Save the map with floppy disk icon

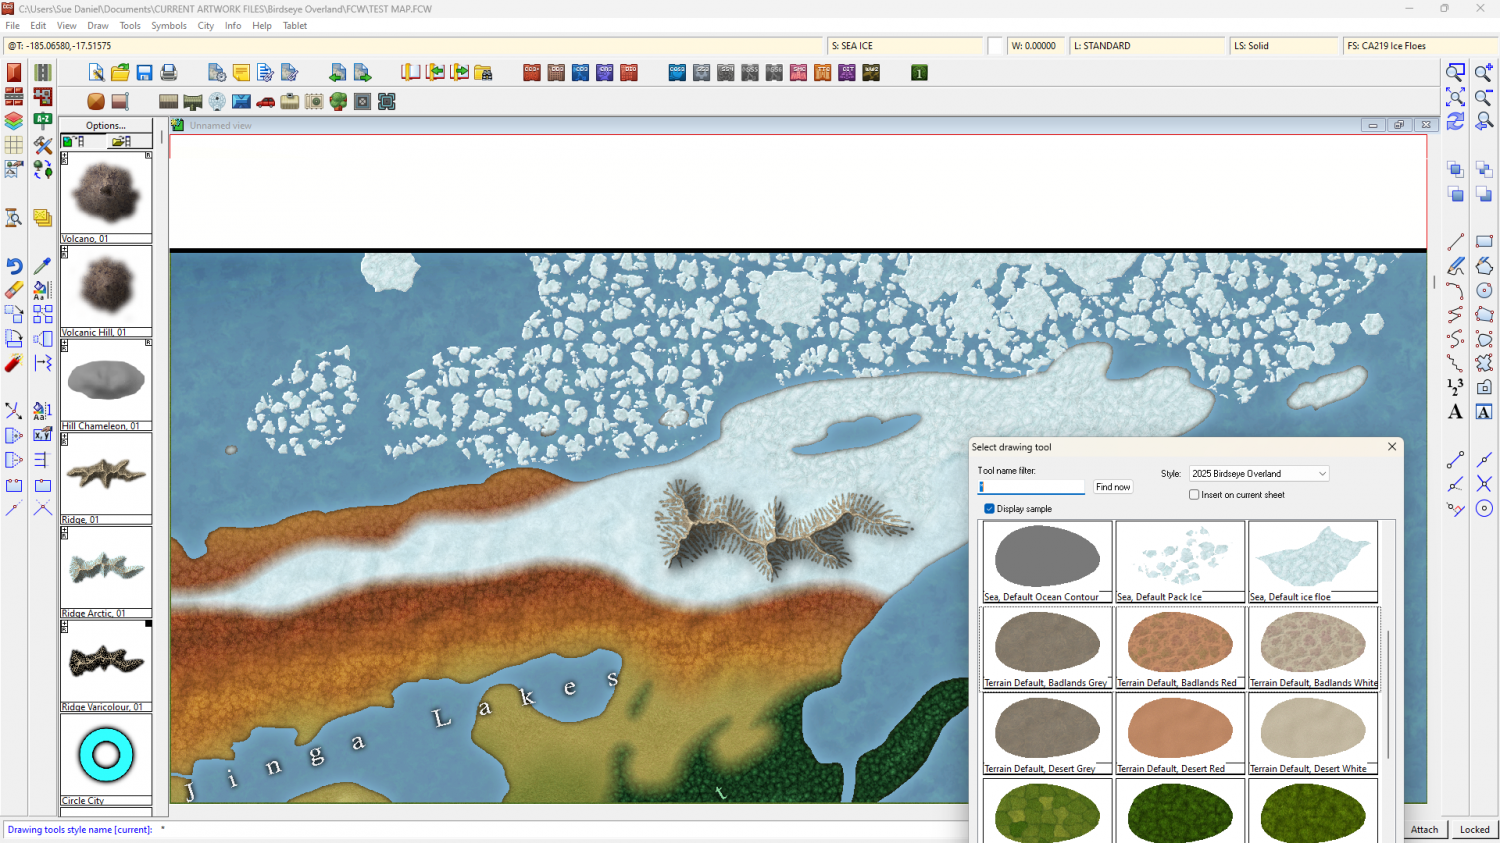[144, 72]
